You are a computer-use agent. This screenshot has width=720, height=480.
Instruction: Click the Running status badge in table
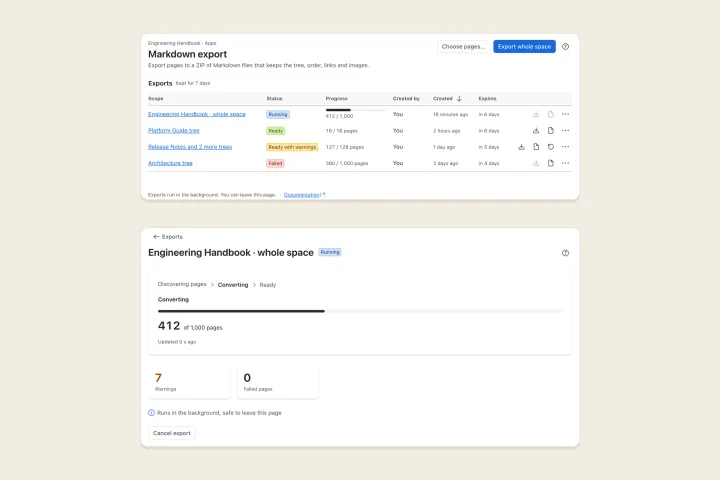tap(278, 114)
